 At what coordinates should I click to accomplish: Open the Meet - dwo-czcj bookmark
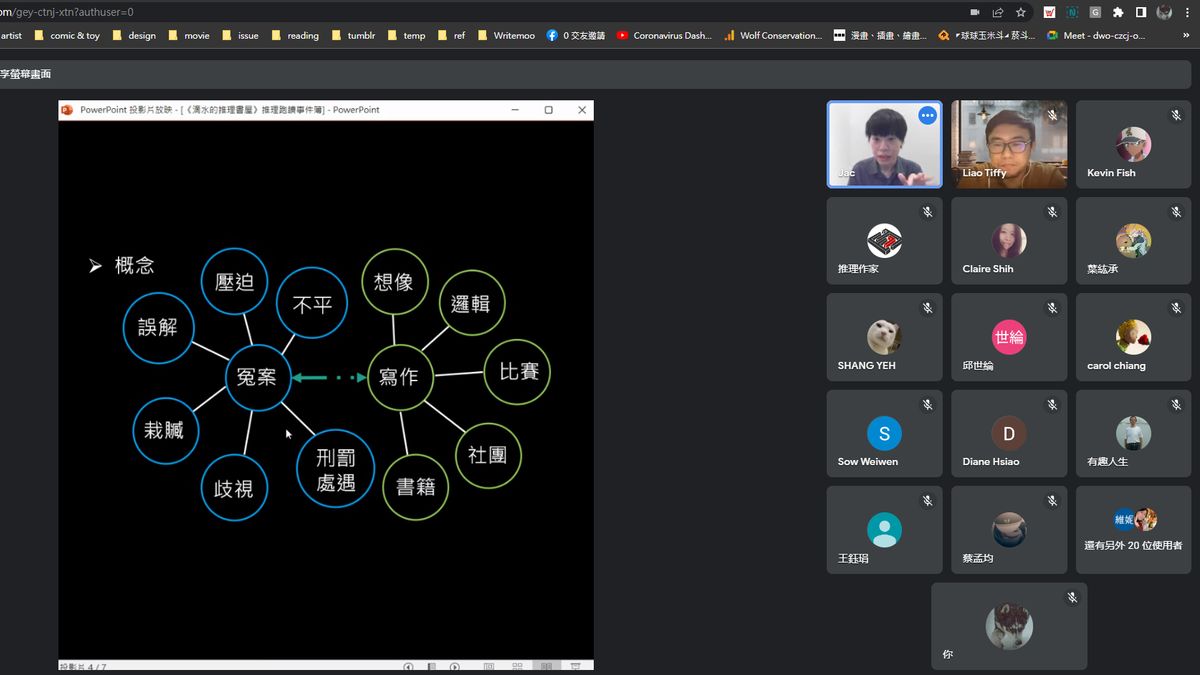click(1095, 35)
